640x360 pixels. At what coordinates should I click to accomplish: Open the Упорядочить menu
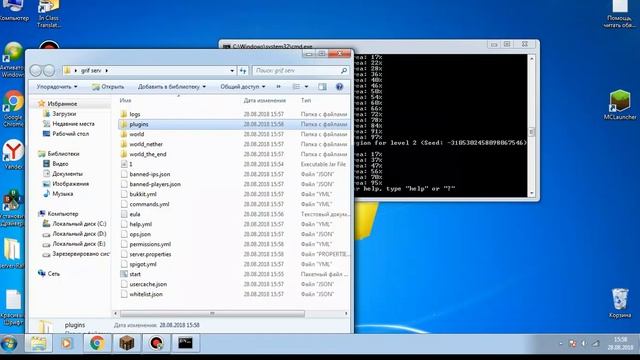click(x=57, y=87)
